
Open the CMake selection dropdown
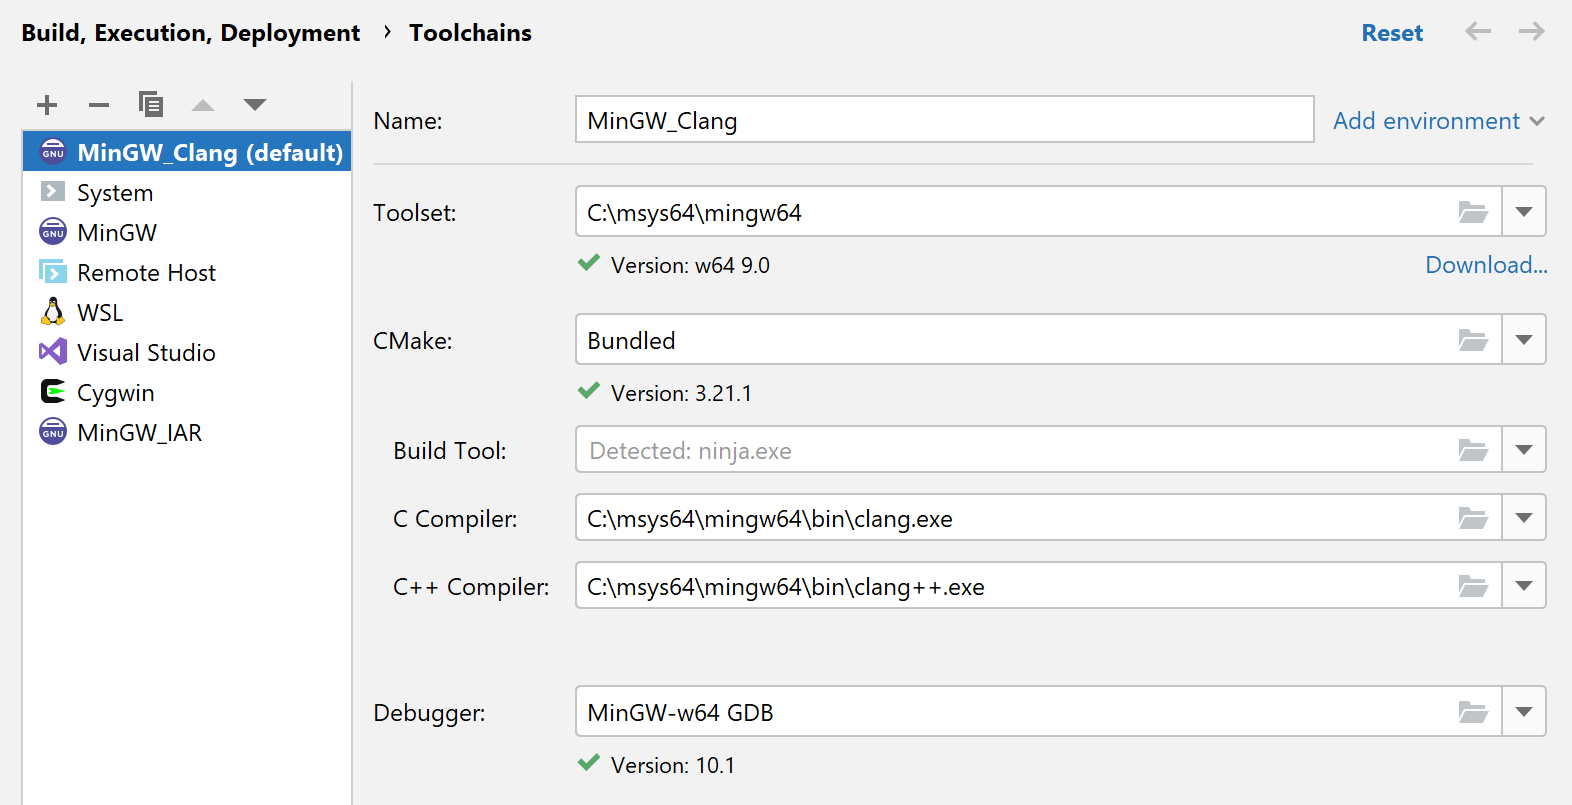click(1524, 339)
